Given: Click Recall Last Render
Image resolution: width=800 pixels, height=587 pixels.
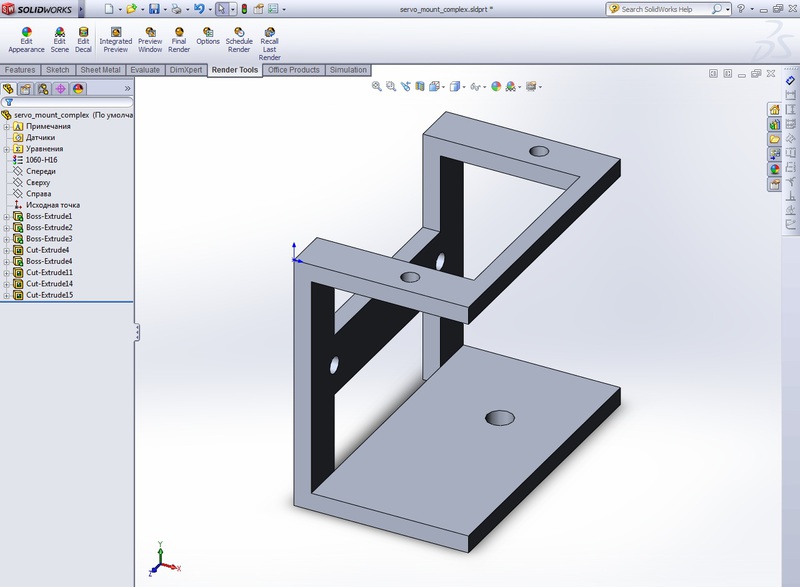Looking at the screenshot, I should [269, 44].
